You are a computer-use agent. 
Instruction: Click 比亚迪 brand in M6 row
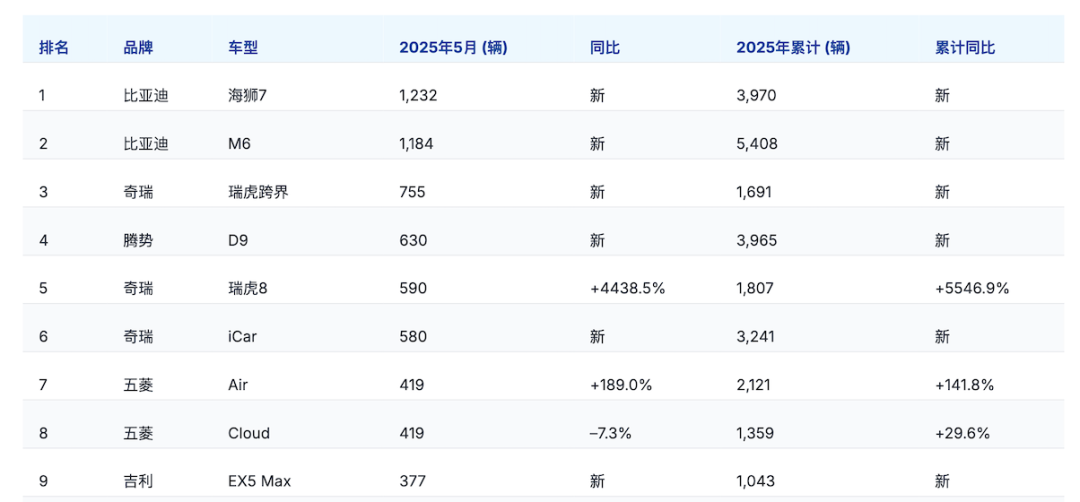146,144
